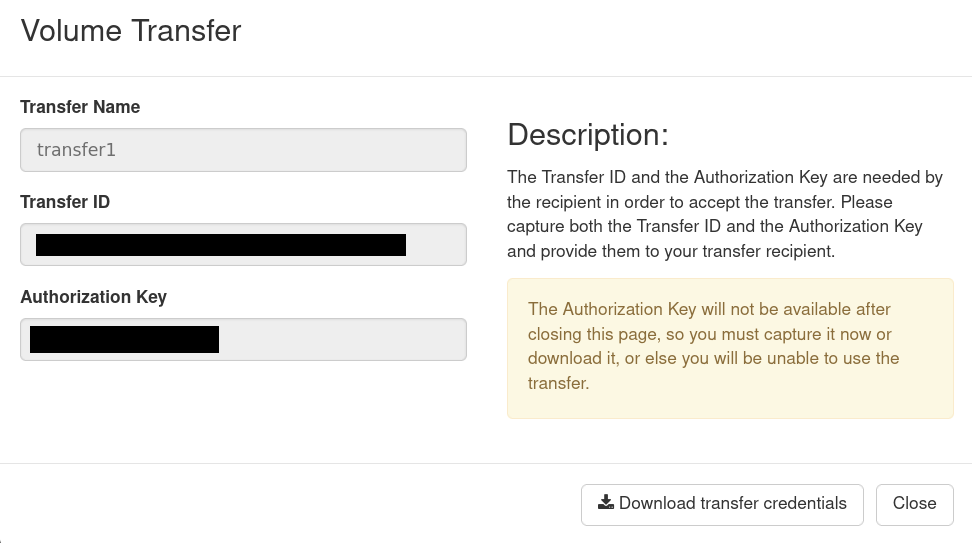Click the redacted Authorization Key value
972x543 pixels.
click(x=124, y=339)
